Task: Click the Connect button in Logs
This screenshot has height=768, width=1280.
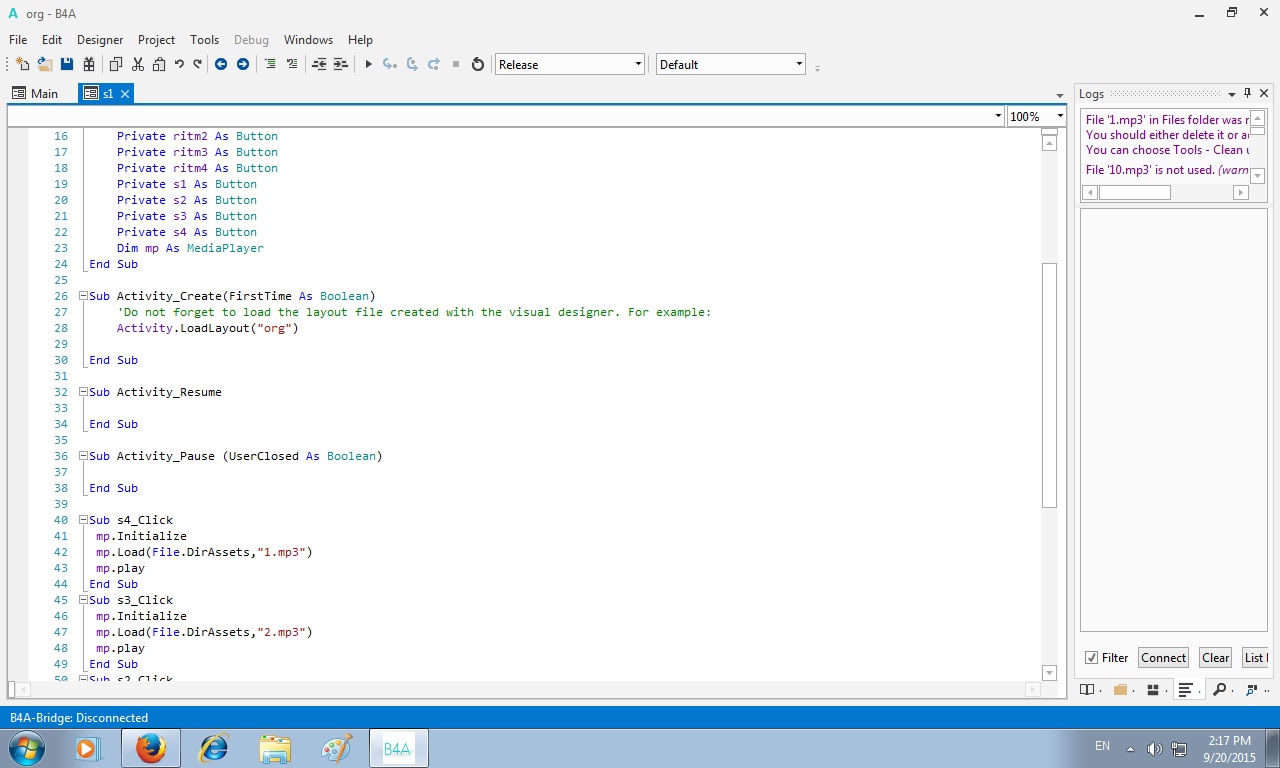Action: [x=1163, y=658]
